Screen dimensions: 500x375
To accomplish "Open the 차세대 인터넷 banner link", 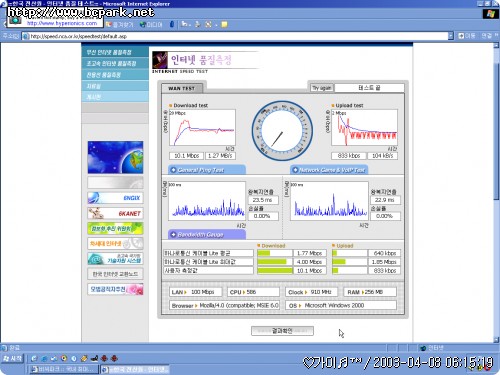I will pyautogui.click(x=115, y=243).
